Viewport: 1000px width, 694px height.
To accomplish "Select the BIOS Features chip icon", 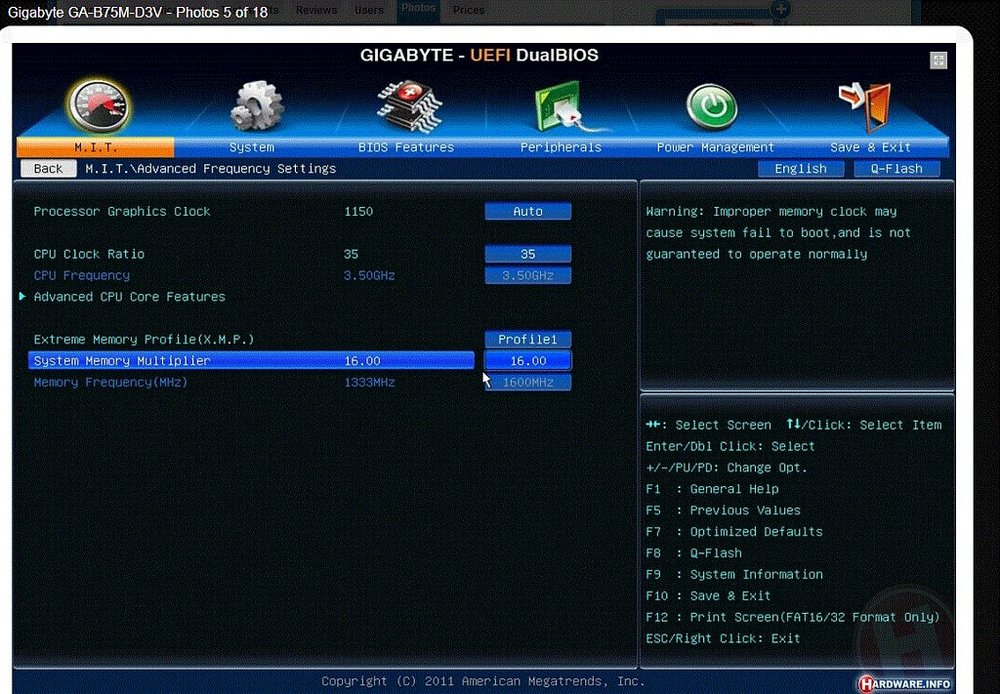I will (409, 106).
